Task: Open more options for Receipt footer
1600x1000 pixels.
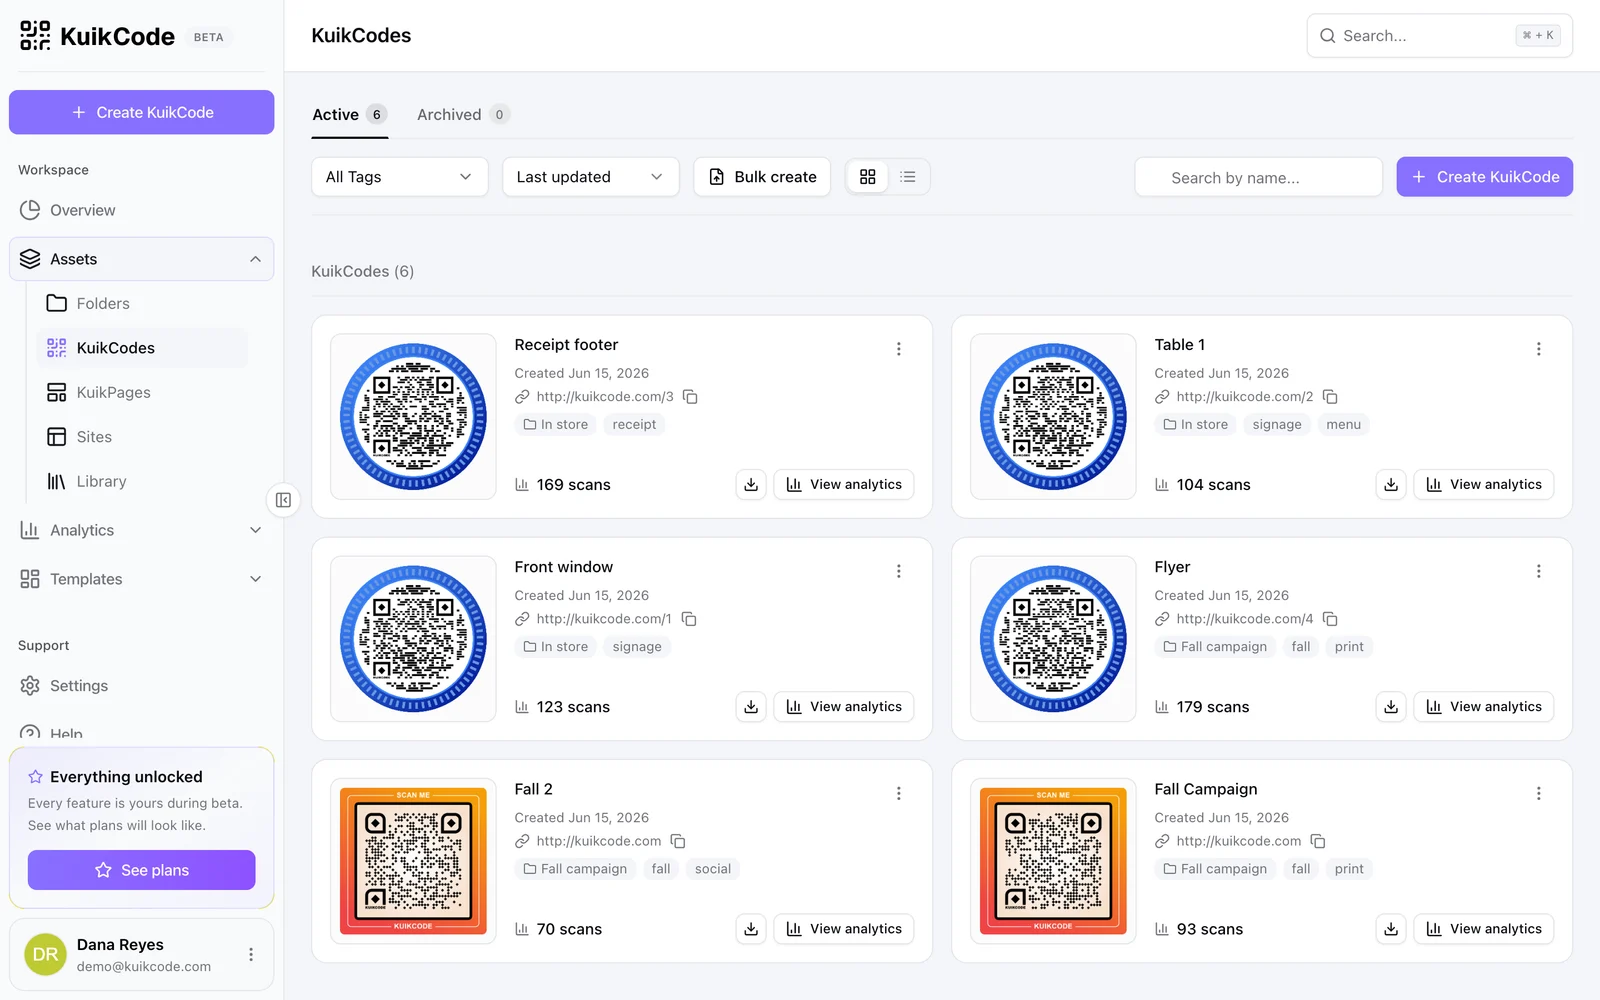Action: 899,349
